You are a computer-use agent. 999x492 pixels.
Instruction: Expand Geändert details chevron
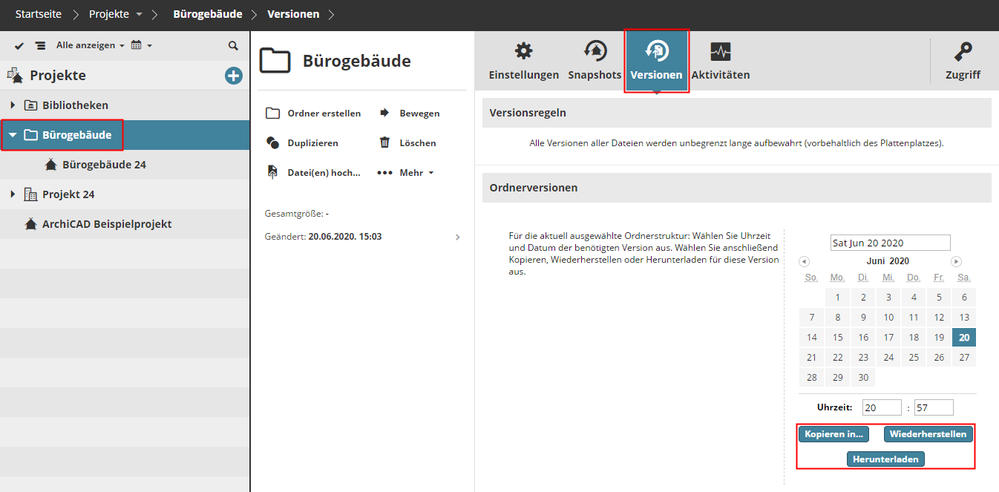(x=457, y=237)
